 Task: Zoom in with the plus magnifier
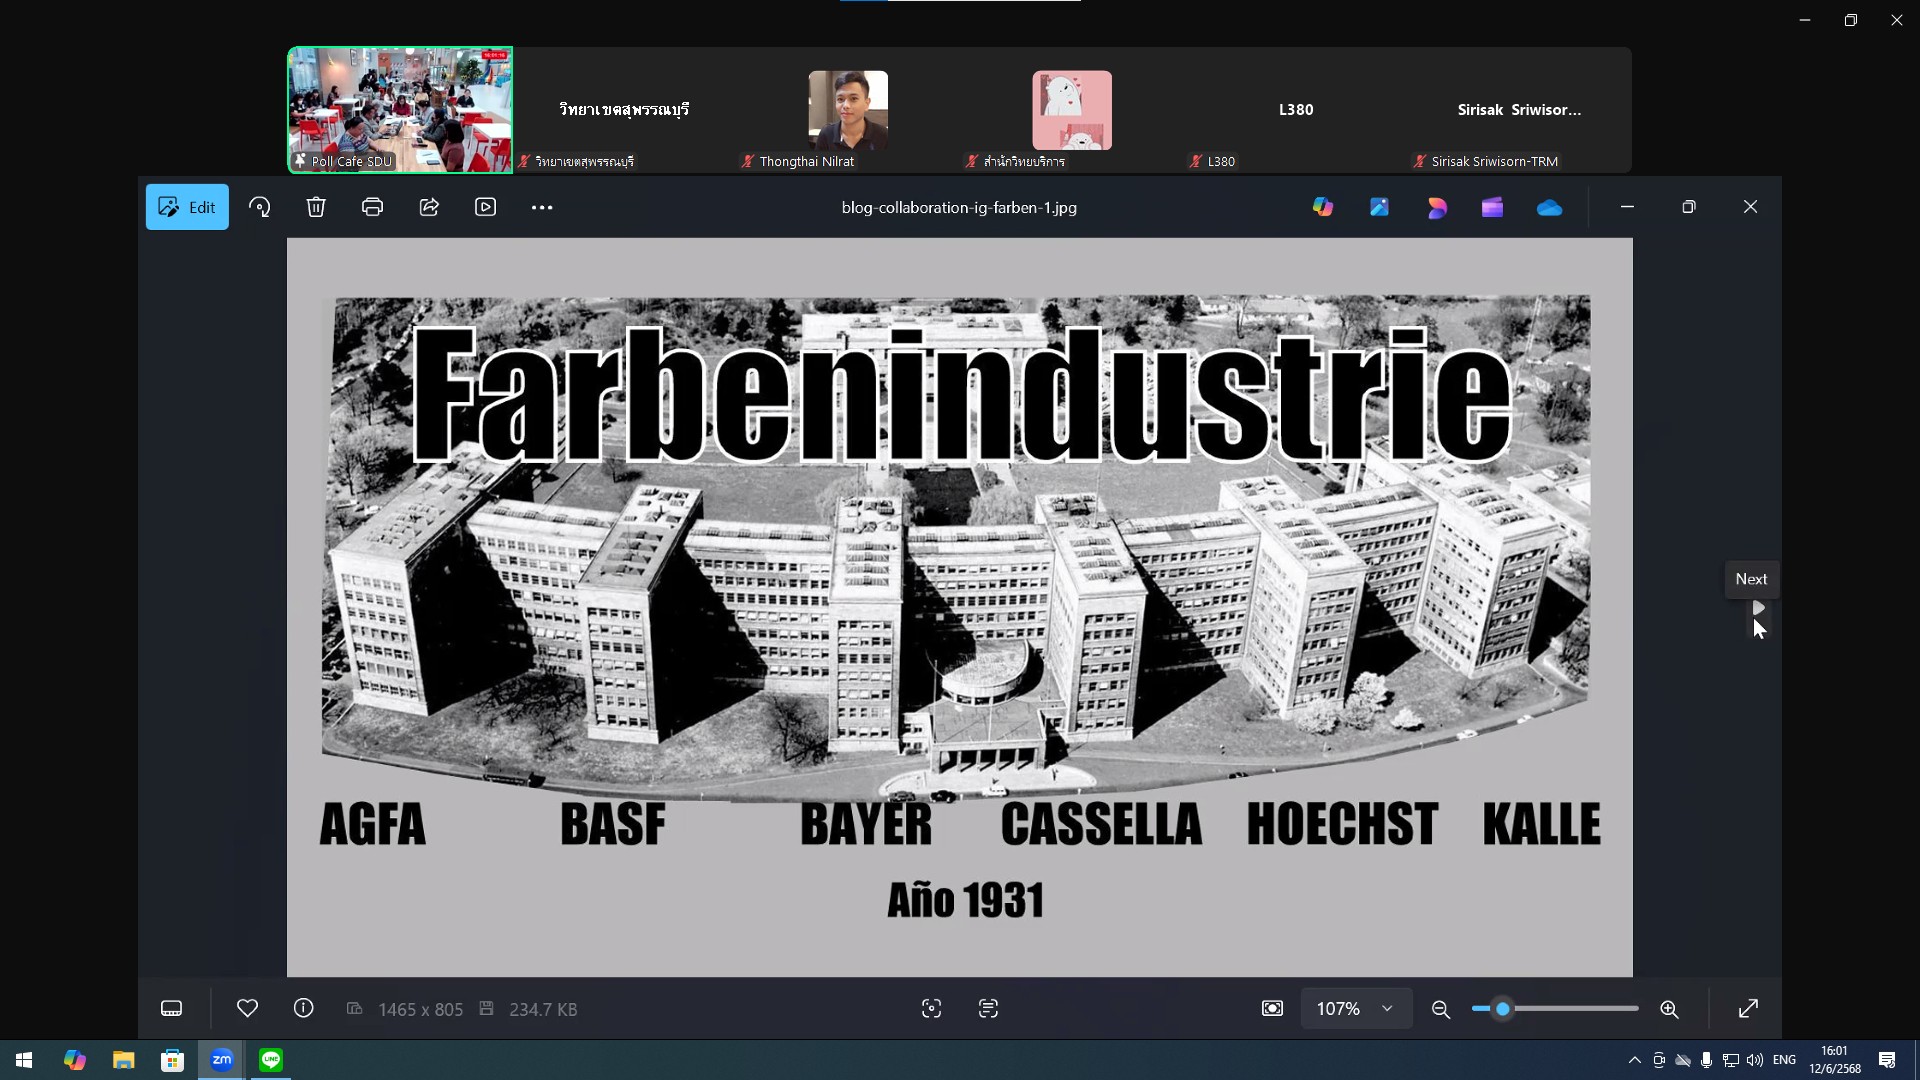[1669, 1009]
